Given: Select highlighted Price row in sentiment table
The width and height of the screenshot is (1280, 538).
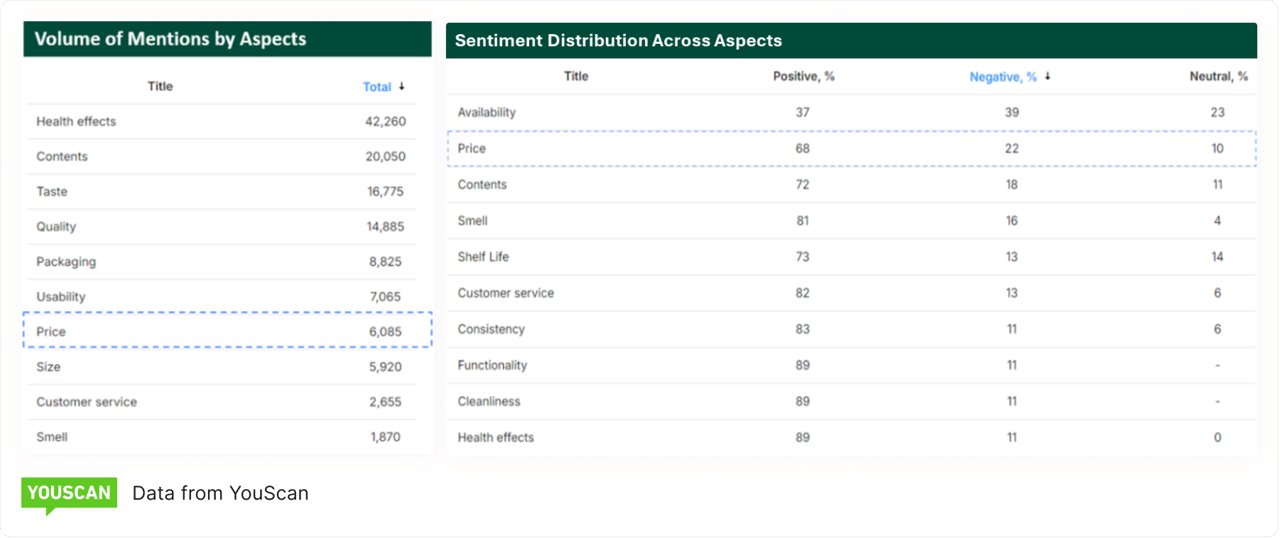Looking at the screenshot, I should (x=850, y=148).
